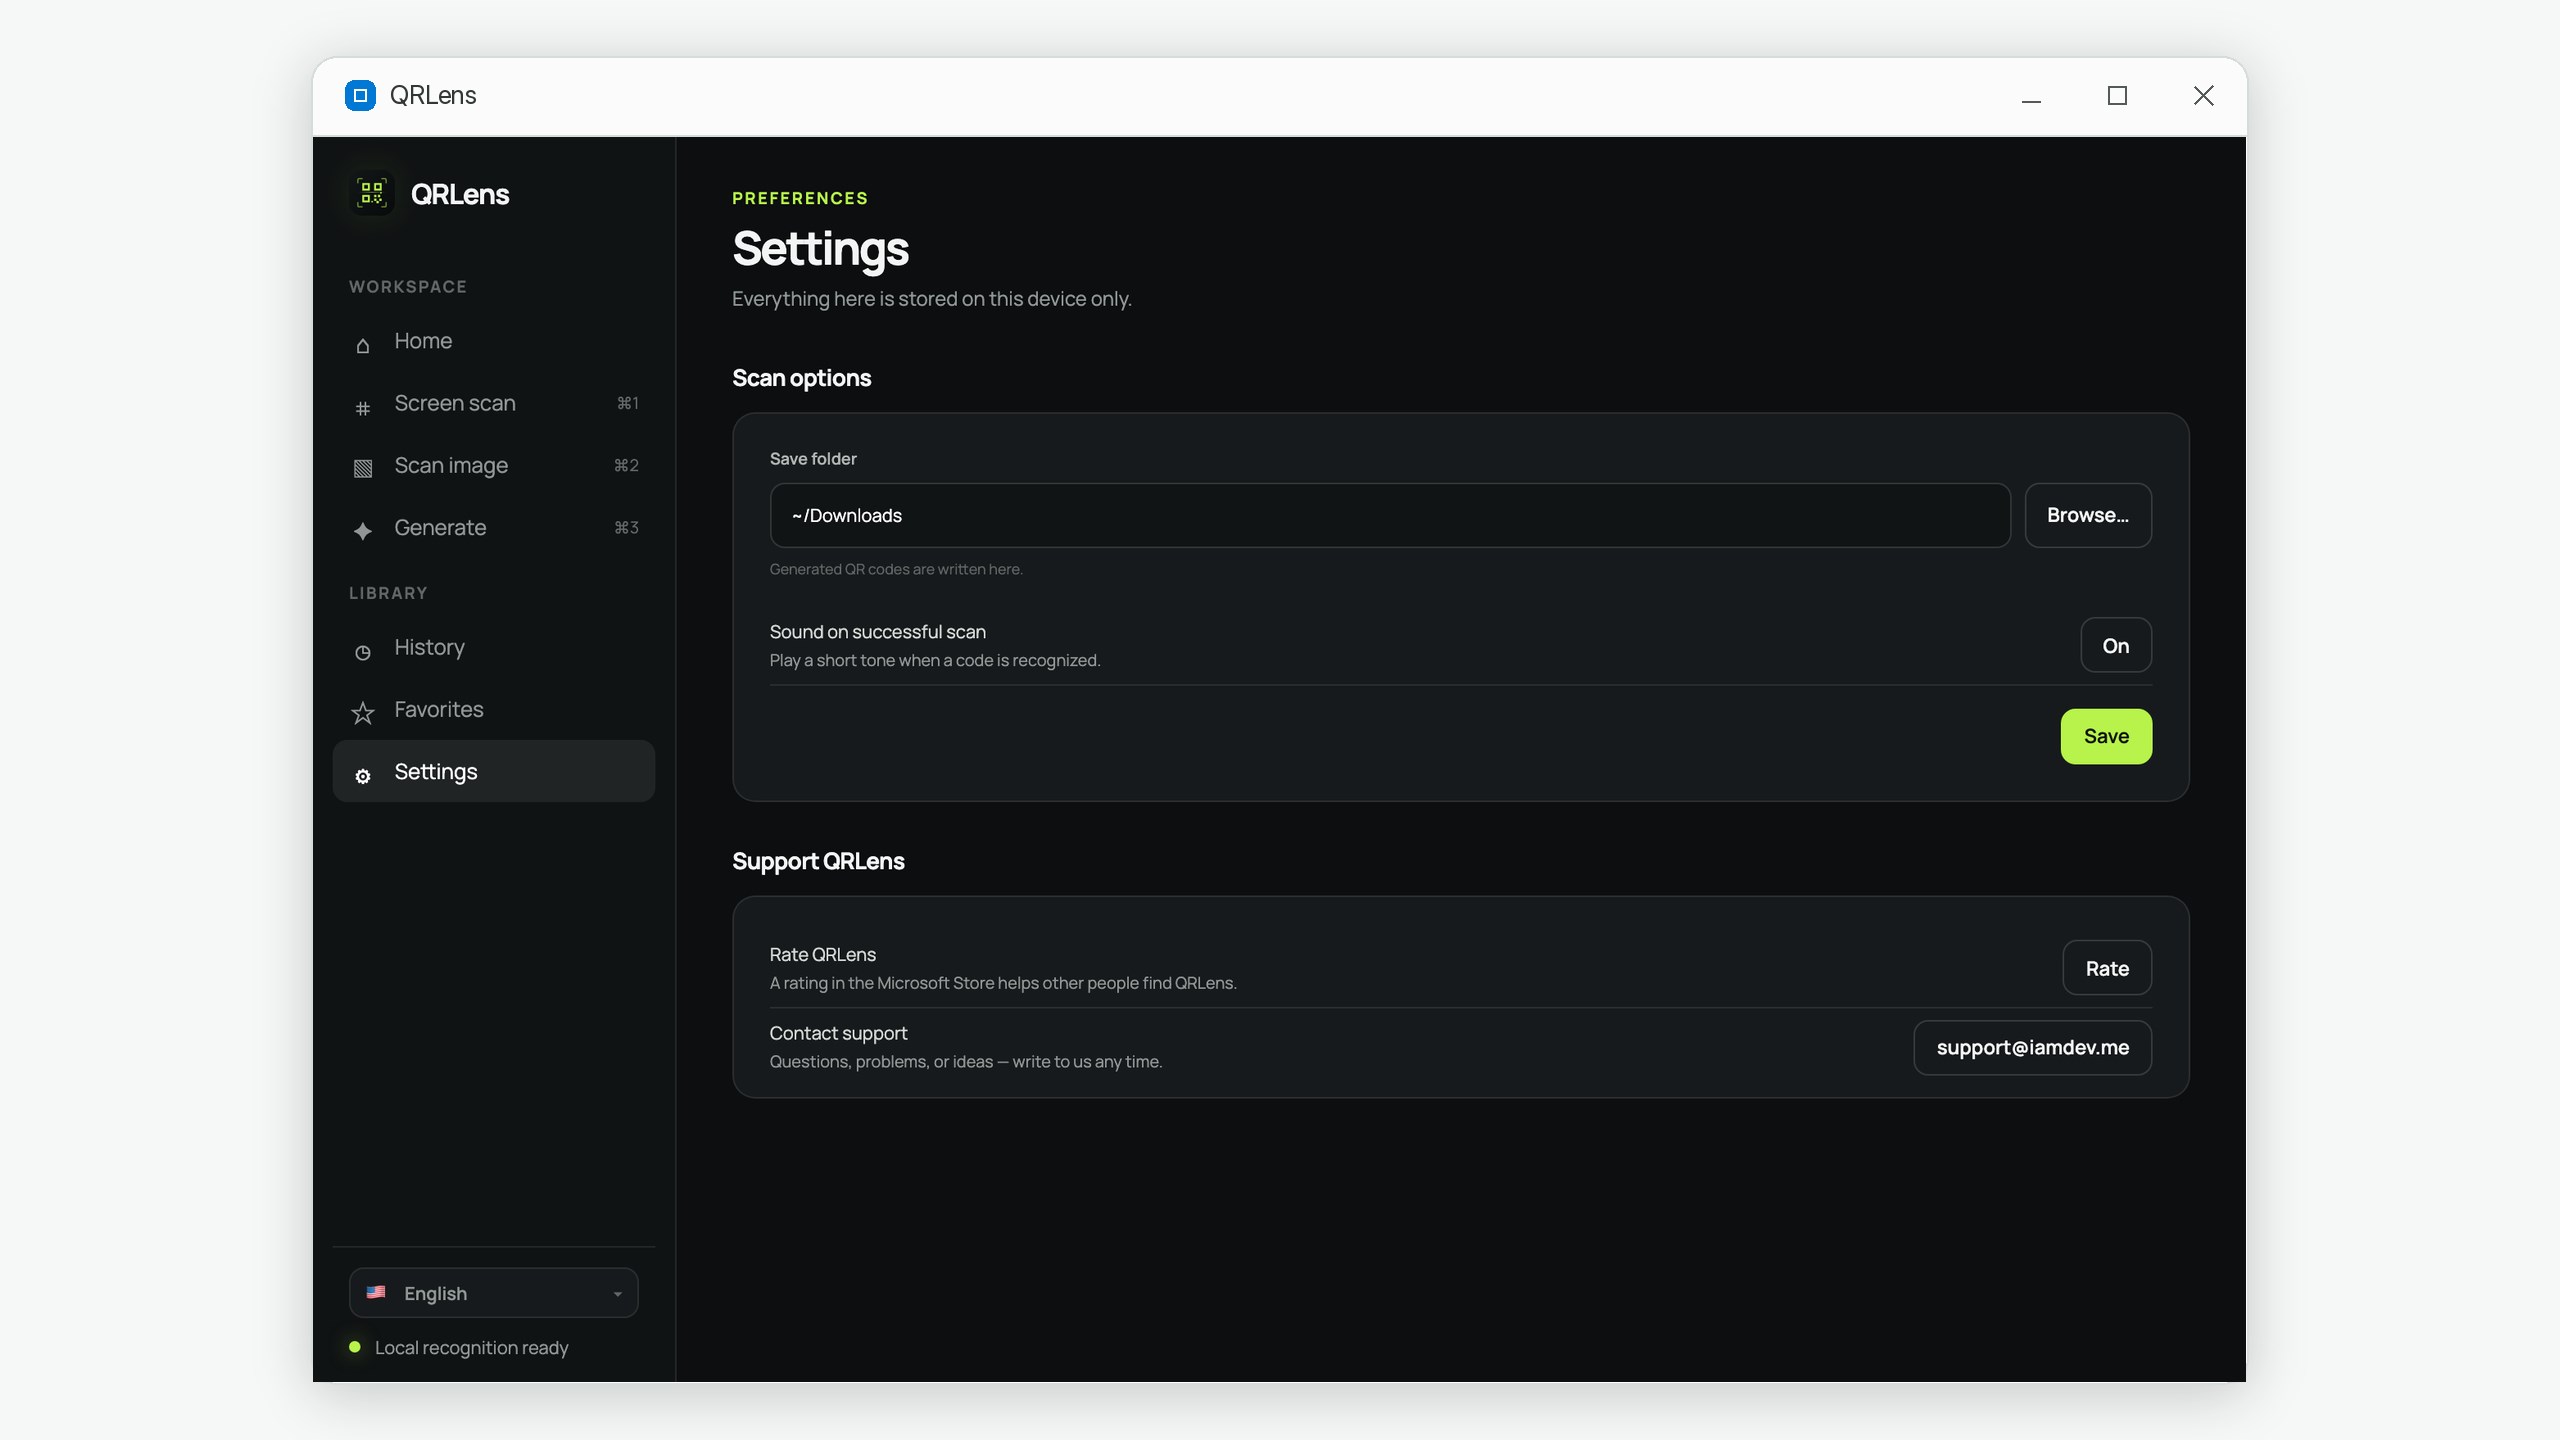
Task: Open the Home page
Action: tap(494, 341)
